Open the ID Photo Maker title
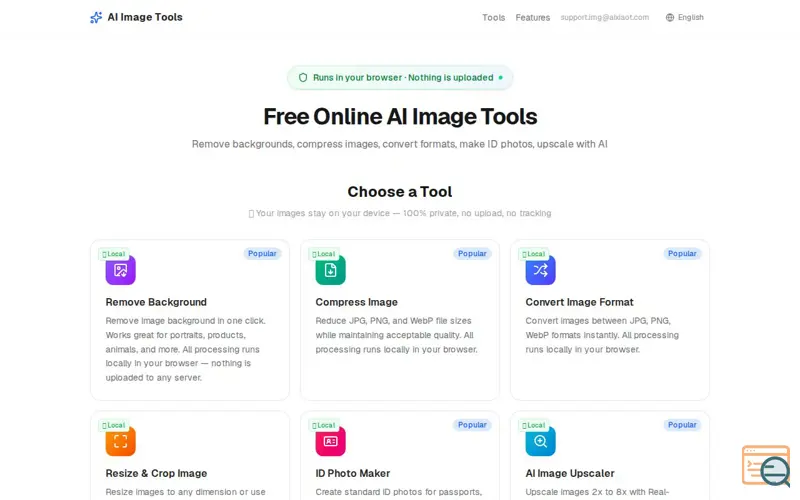800x500 pixels. point(353,473)
